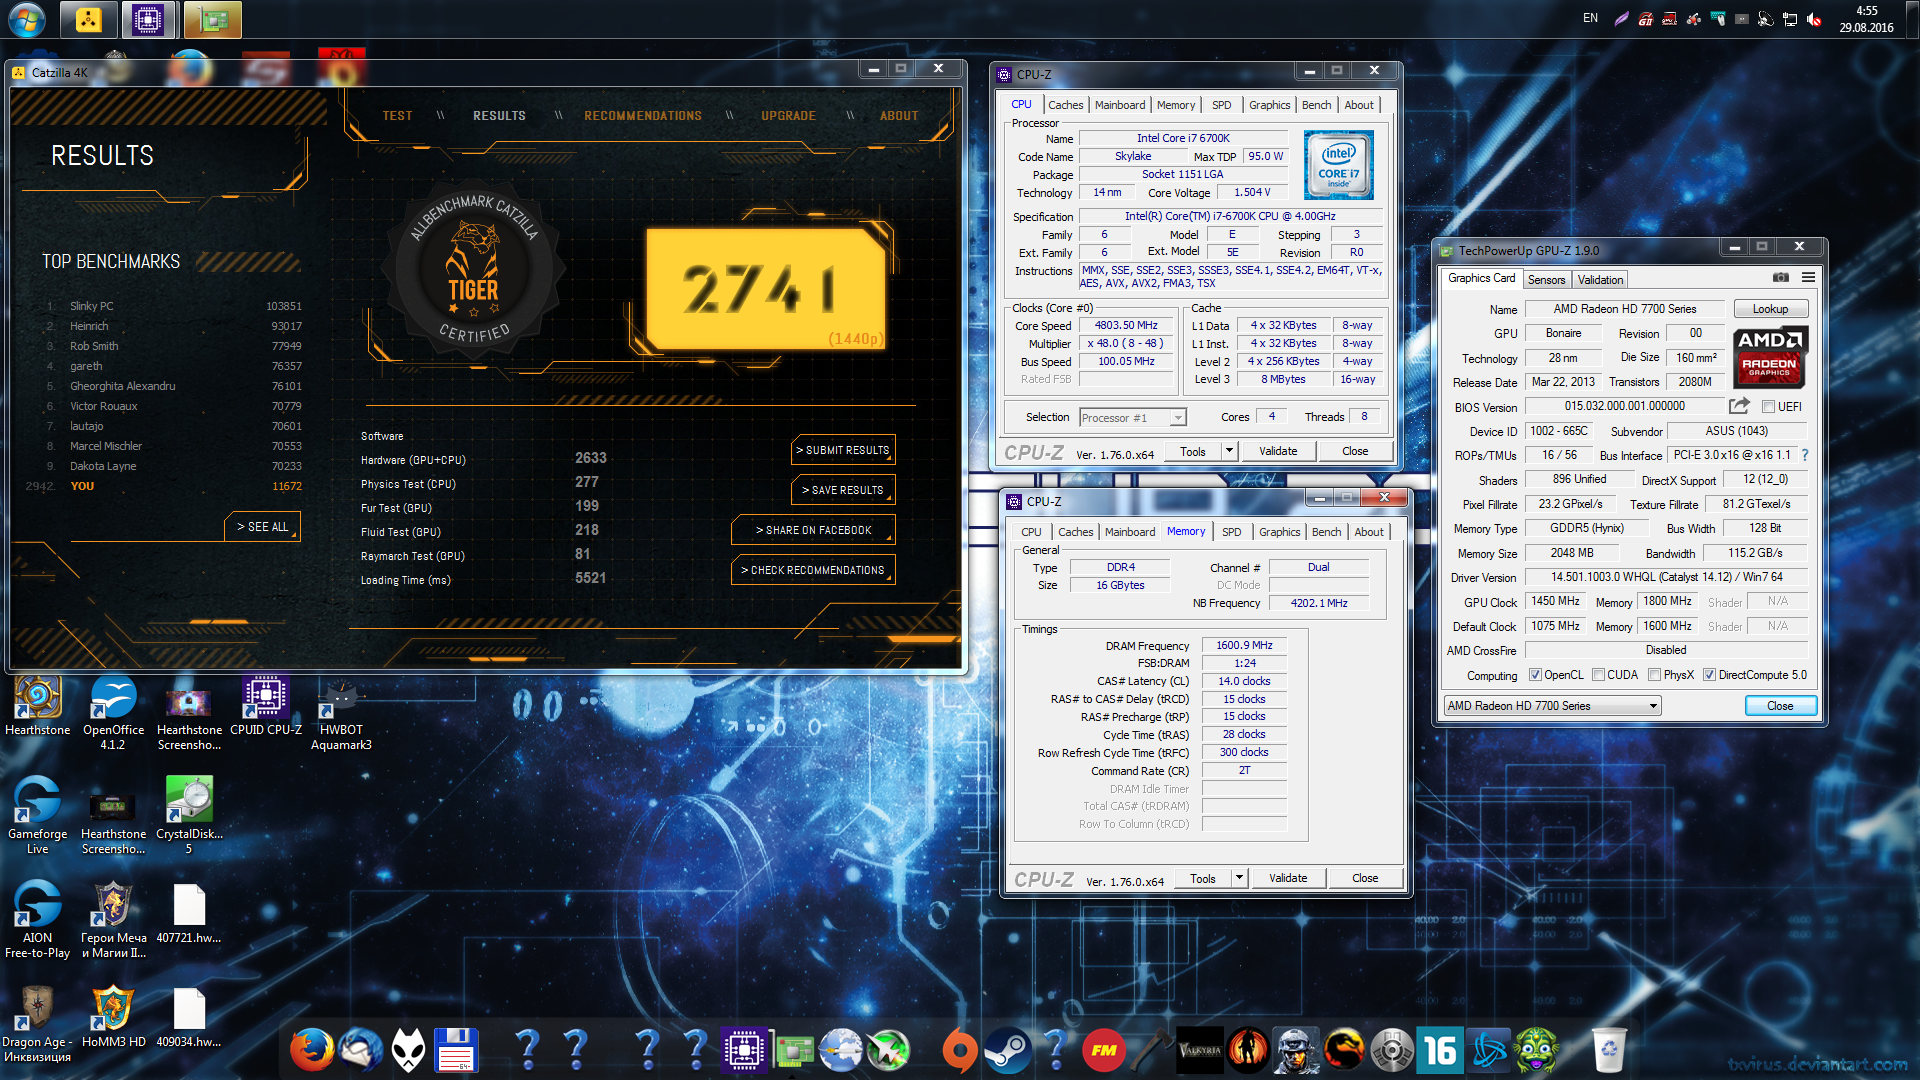This screenshot has width=1920, height=1080.
Task: Open the Dragon Age desktop shortcut
Action: 38,1024
